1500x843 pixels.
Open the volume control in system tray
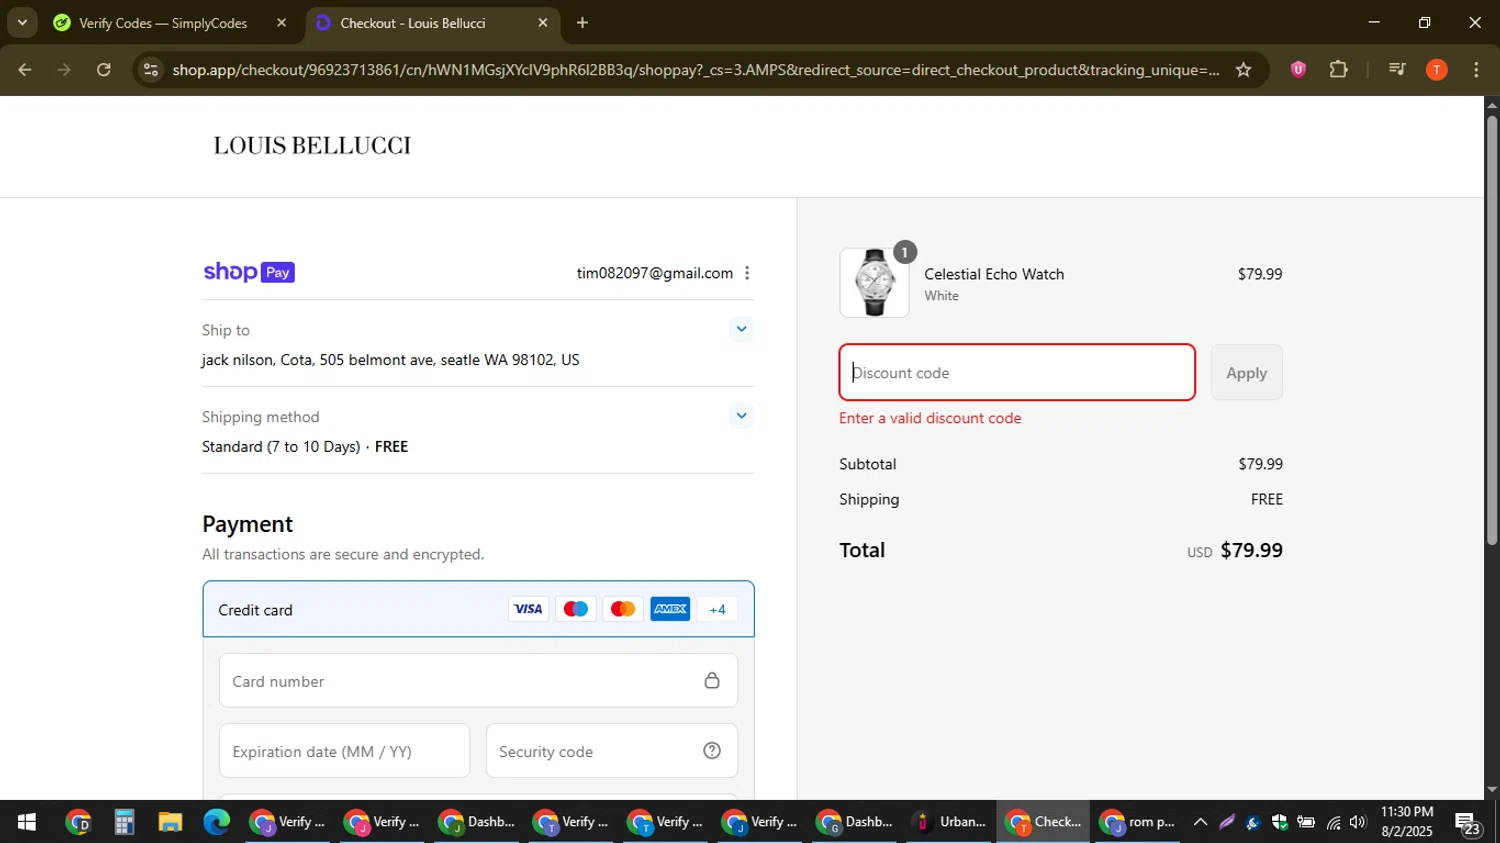[1357, 822]
